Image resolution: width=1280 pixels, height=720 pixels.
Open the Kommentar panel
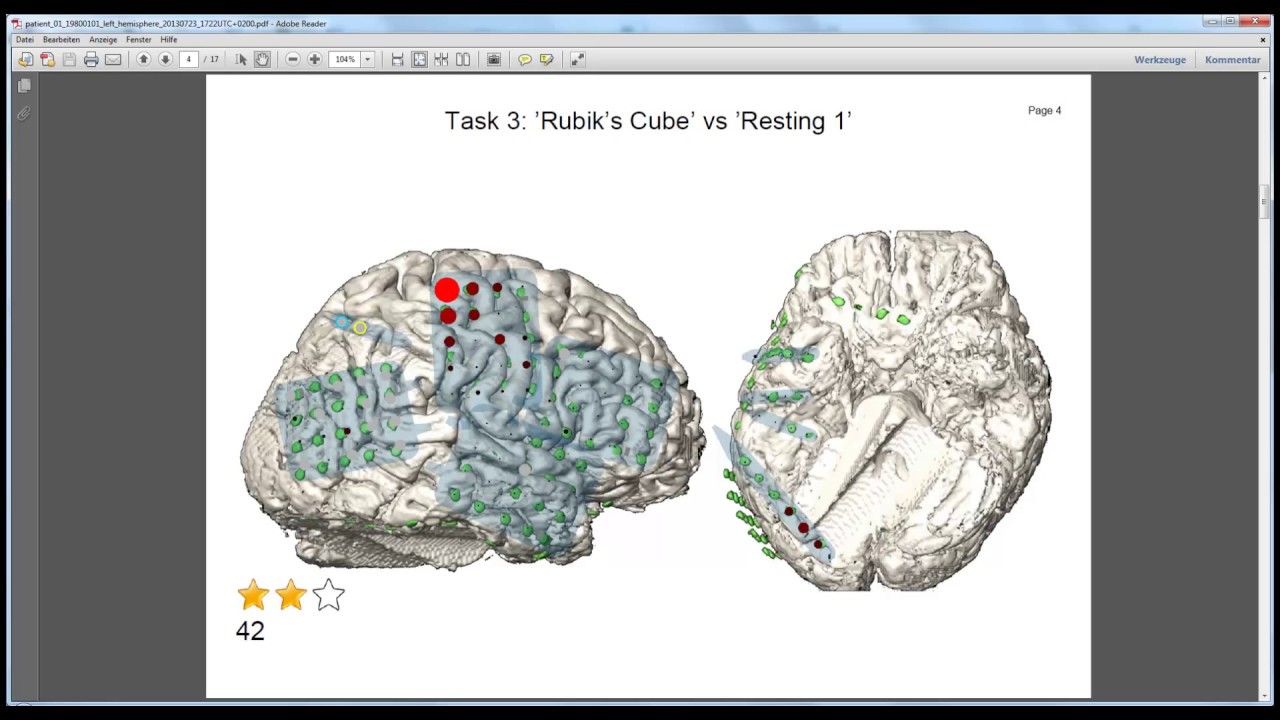(x=1233, y=60)
